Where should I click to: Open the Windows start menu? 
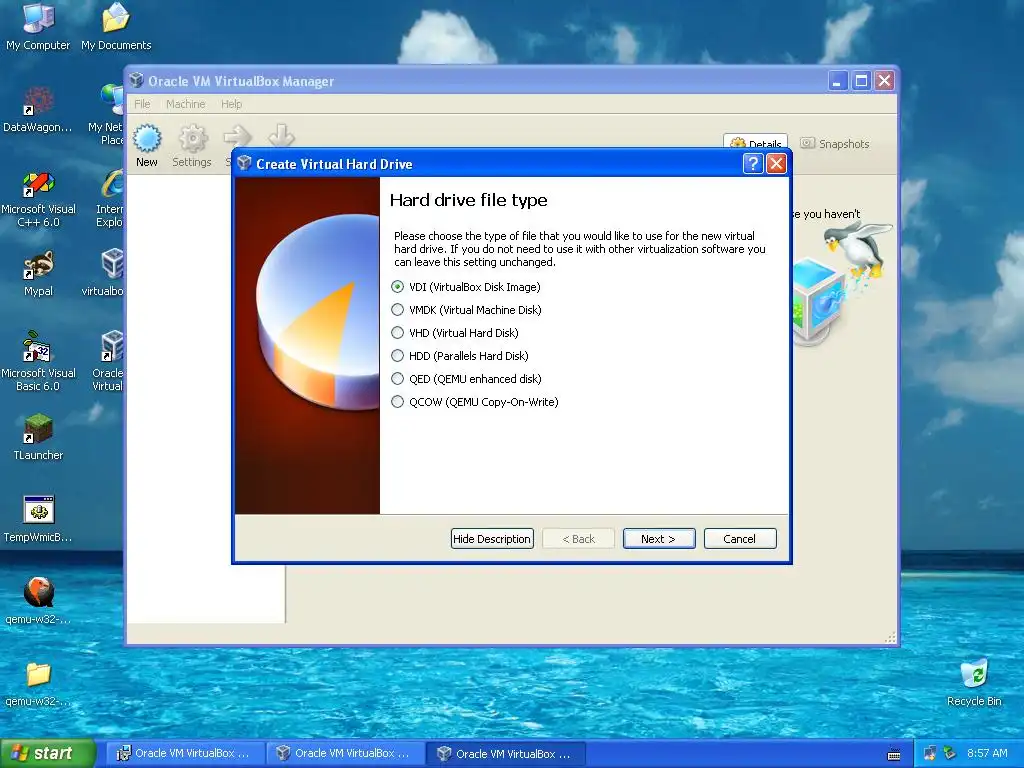point(48,753)
